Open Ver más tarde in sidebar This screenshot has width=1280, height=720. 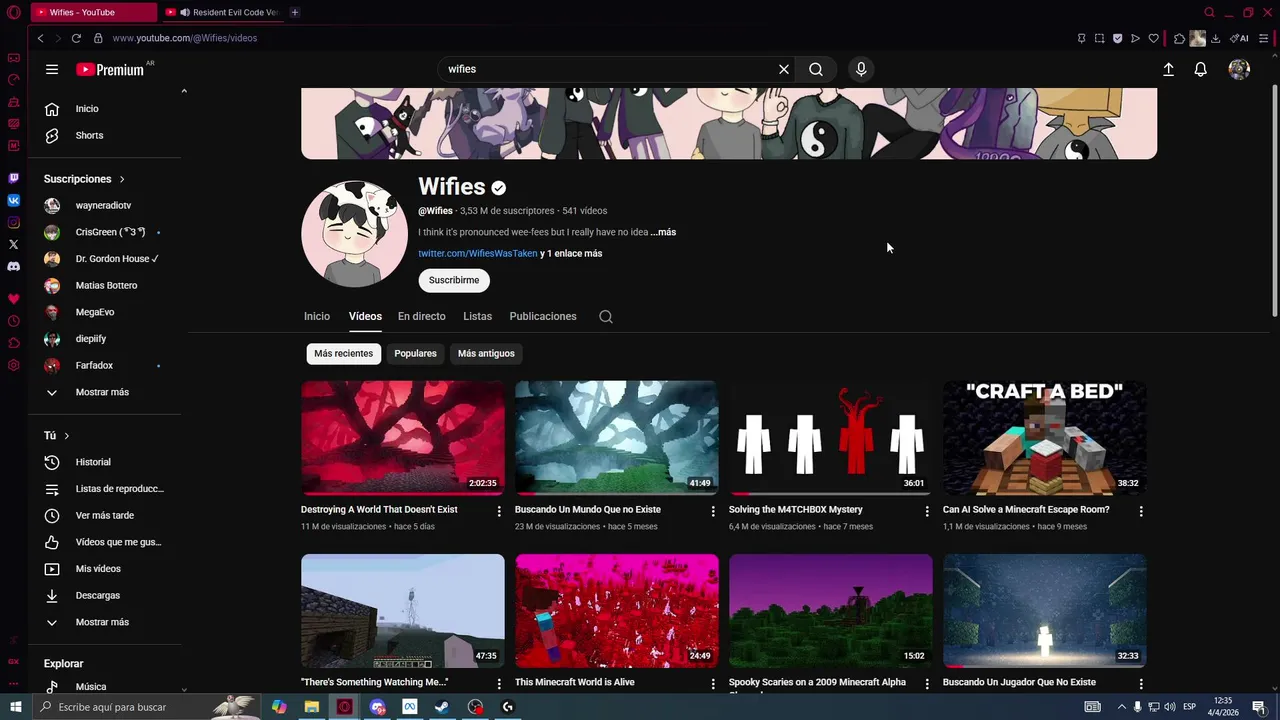(x=104, y=515)
